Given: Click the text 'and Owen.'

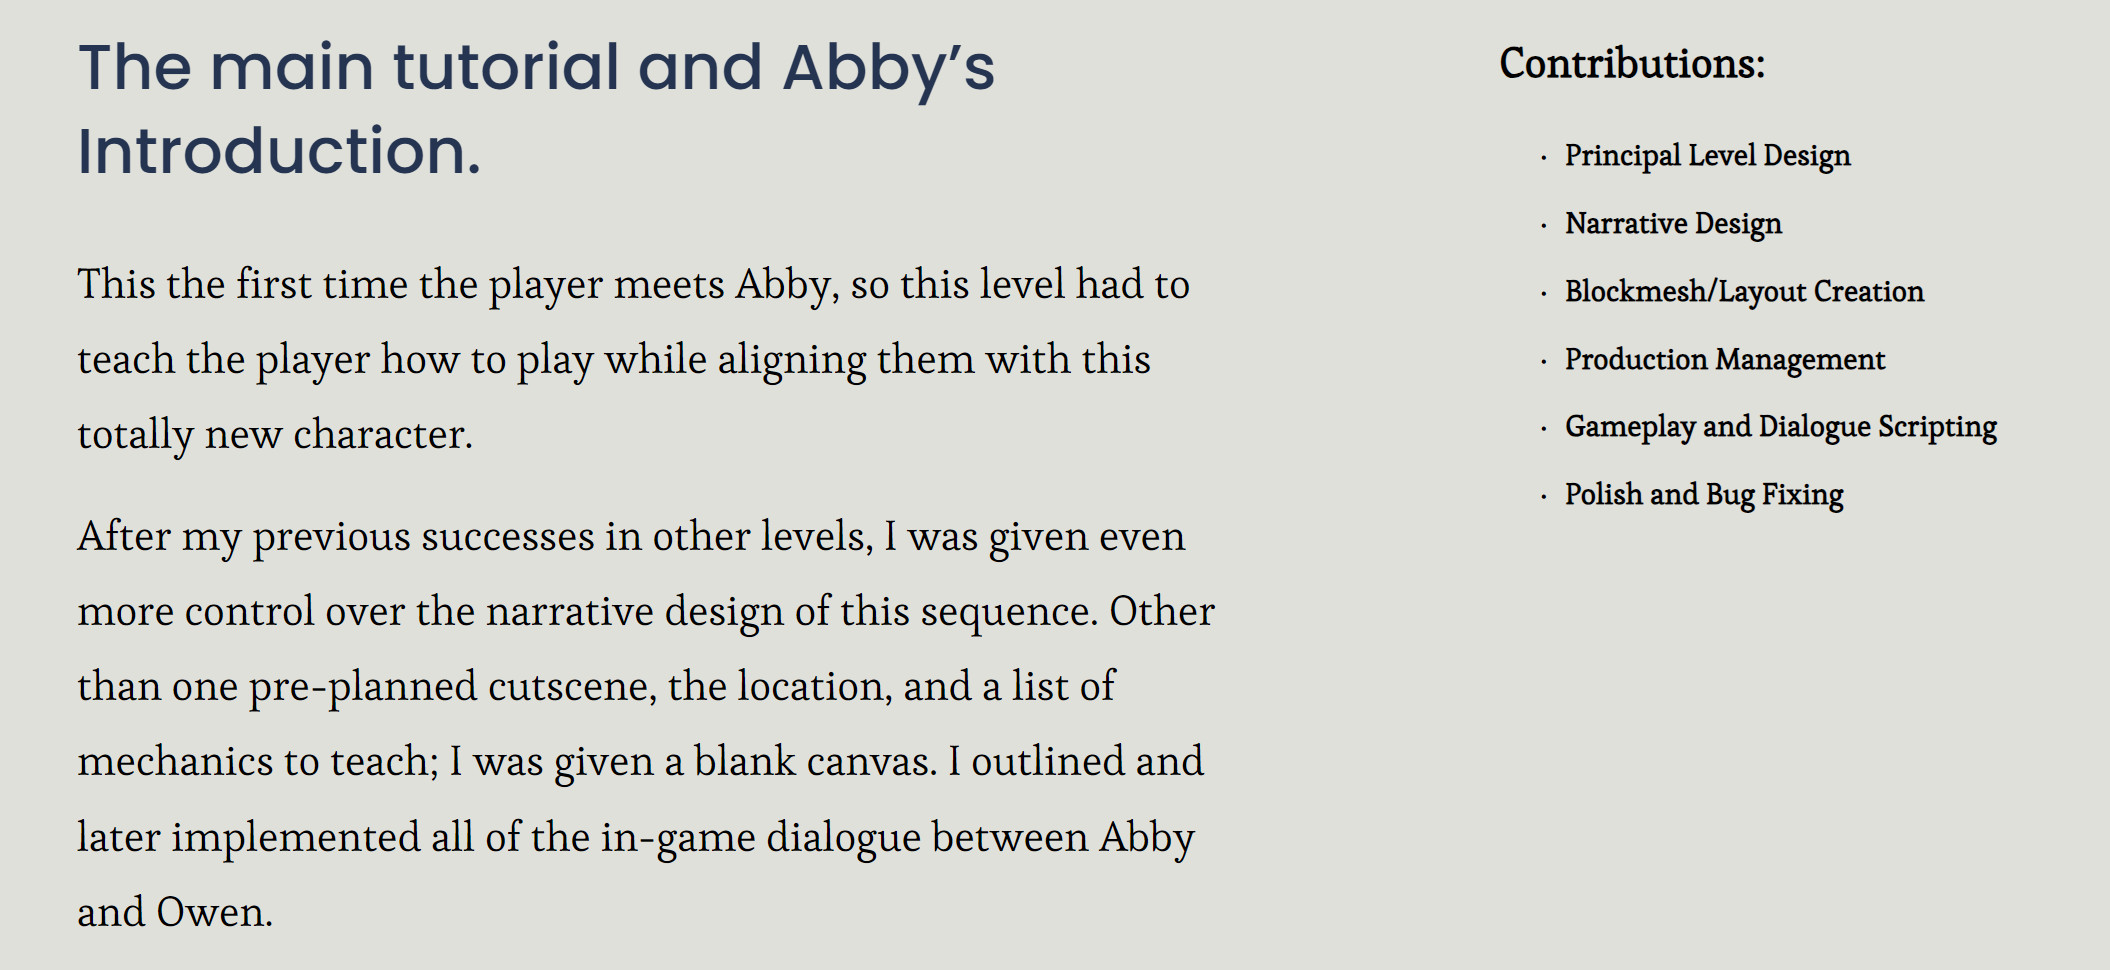Looking at the screenshot, I should tap(175, 913).
